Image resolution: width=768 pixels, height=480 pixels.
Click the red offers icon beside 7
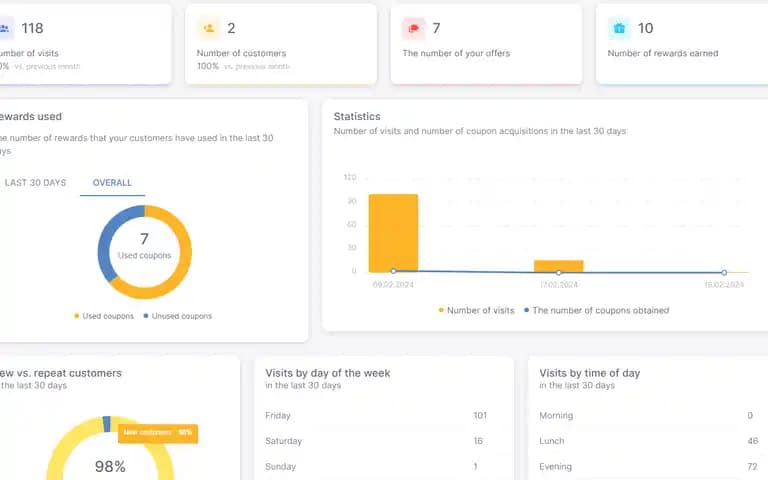pos(414,28)
